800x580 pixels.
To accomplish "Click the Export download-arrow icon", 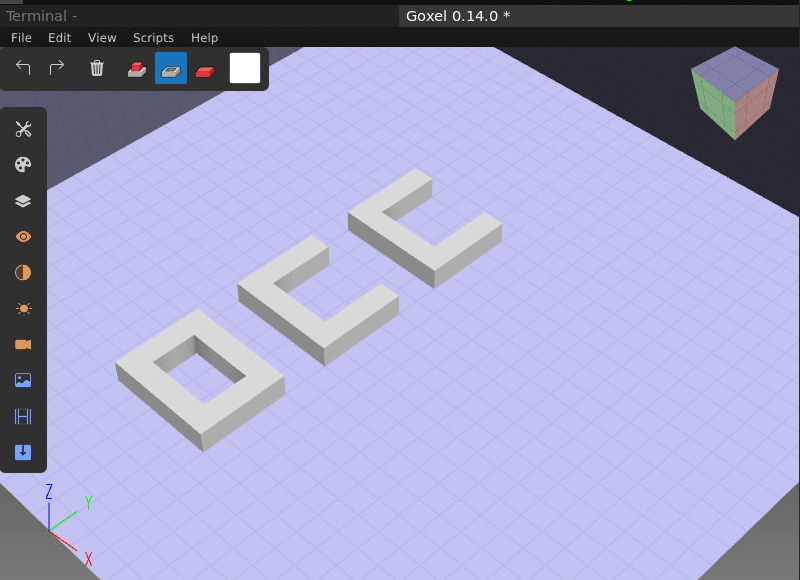I will [x=23, y=452].
